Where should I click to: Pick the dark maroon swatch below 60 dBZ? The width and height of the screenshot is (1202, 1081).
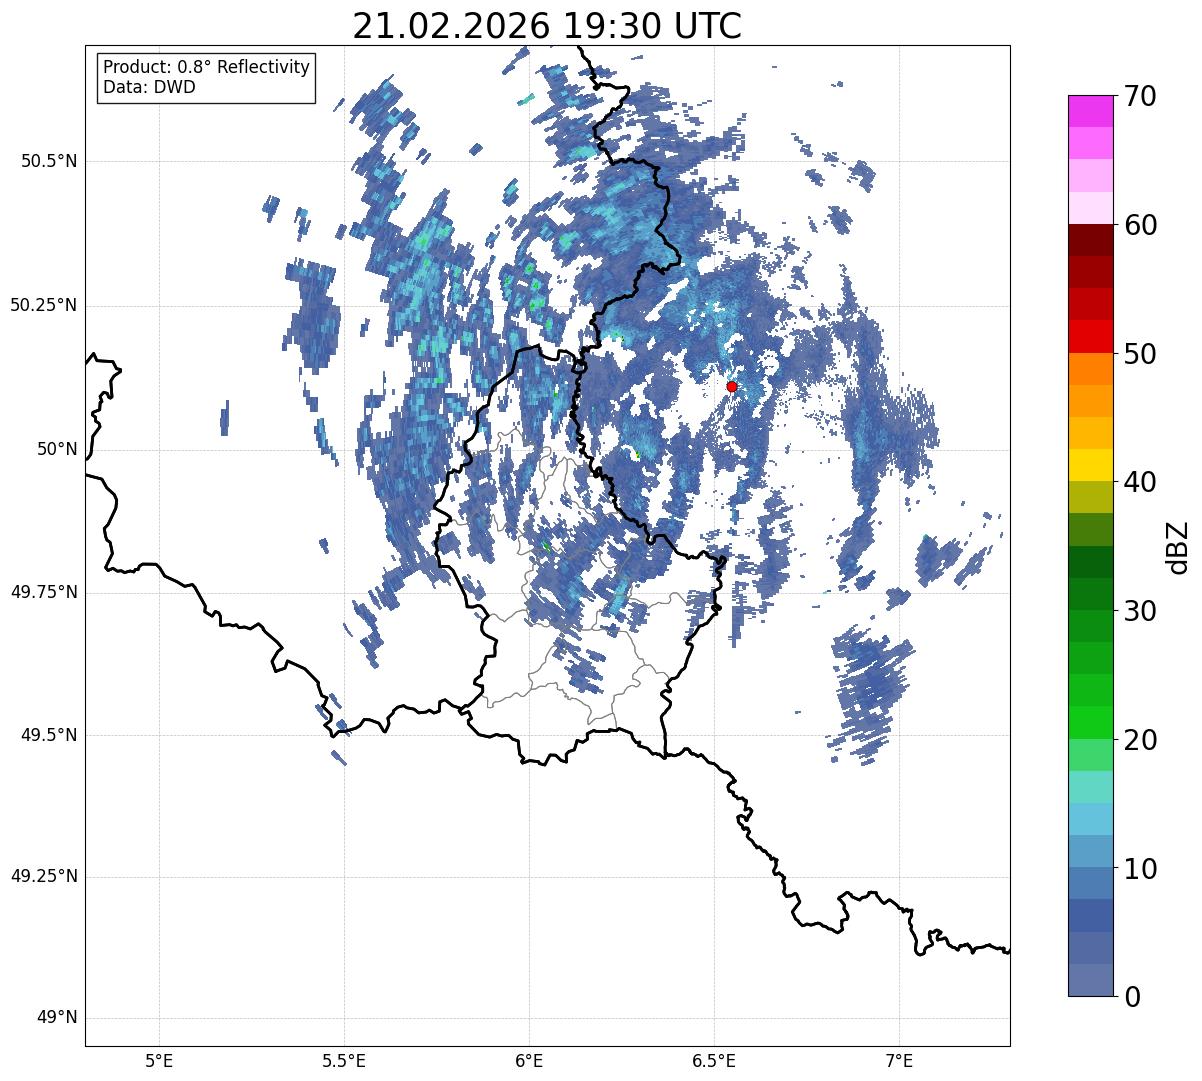pos(1090,240)
